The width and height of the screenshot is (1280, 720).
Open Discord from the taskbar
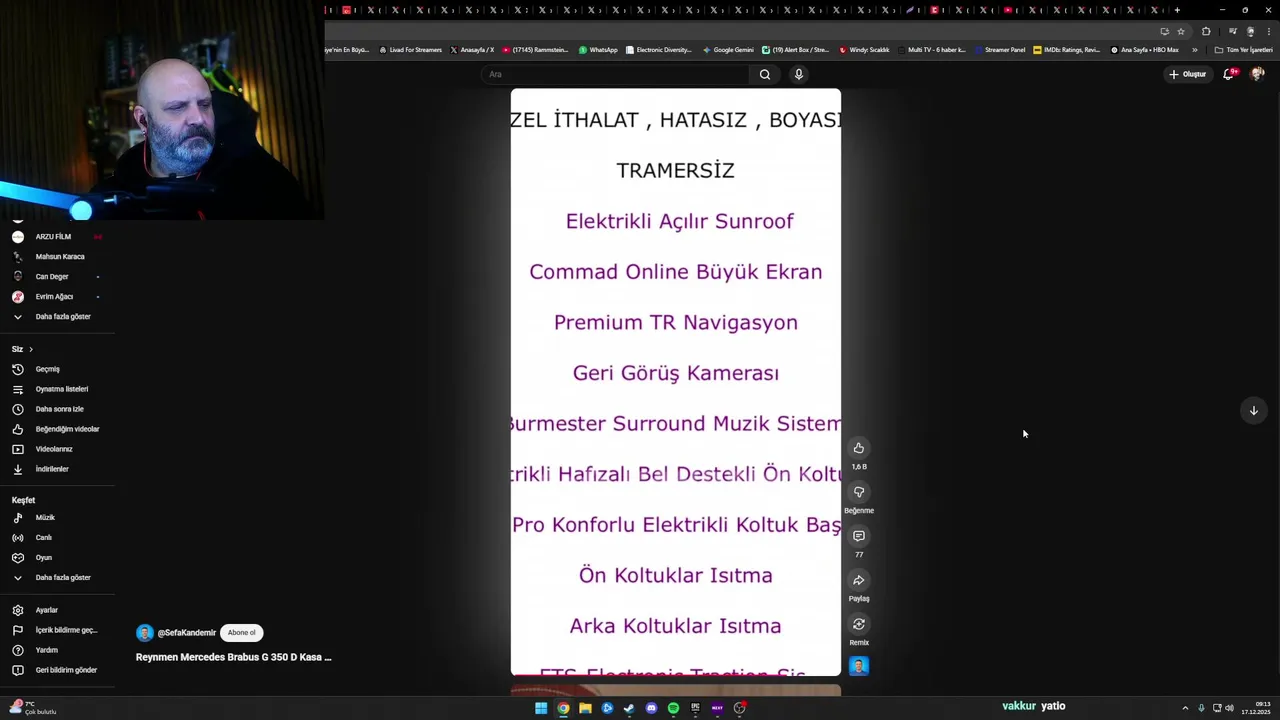[651, 708]
